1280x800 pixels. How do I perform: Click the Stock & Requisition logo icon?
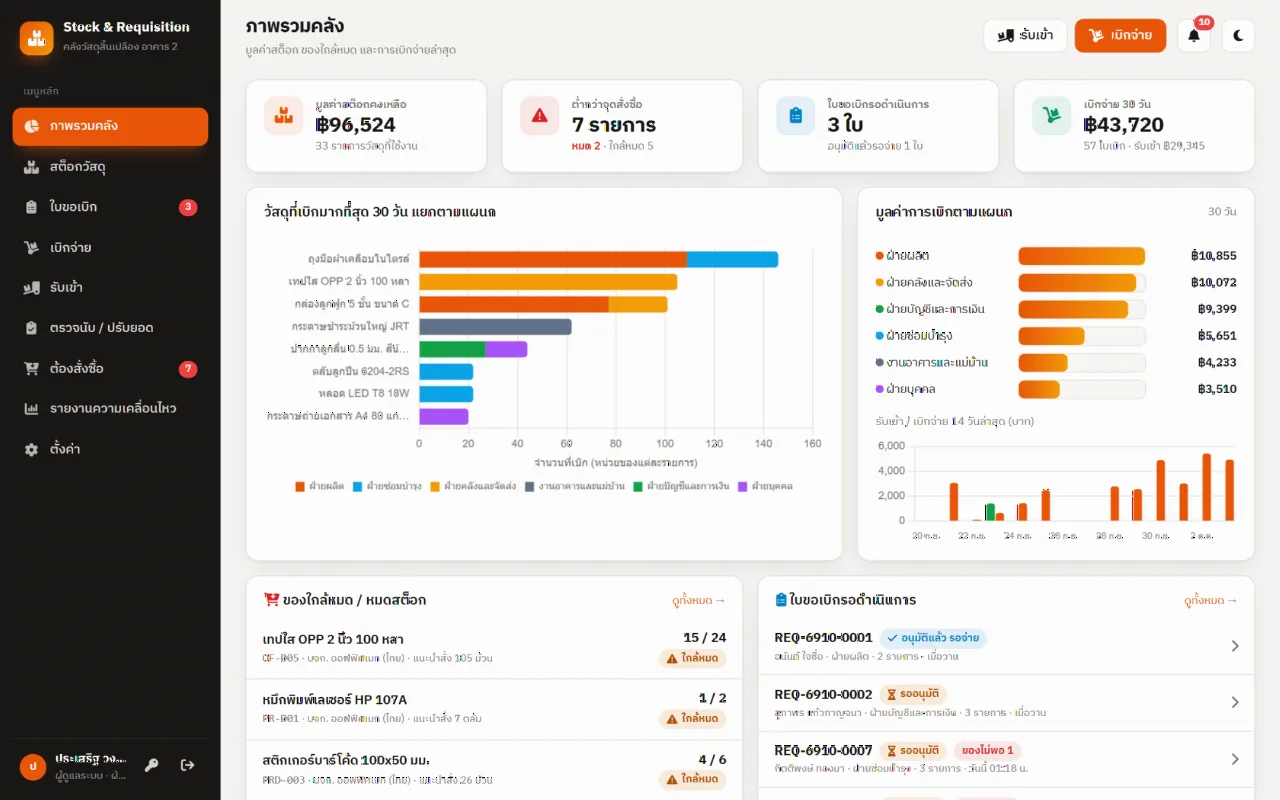pos(37,38)
